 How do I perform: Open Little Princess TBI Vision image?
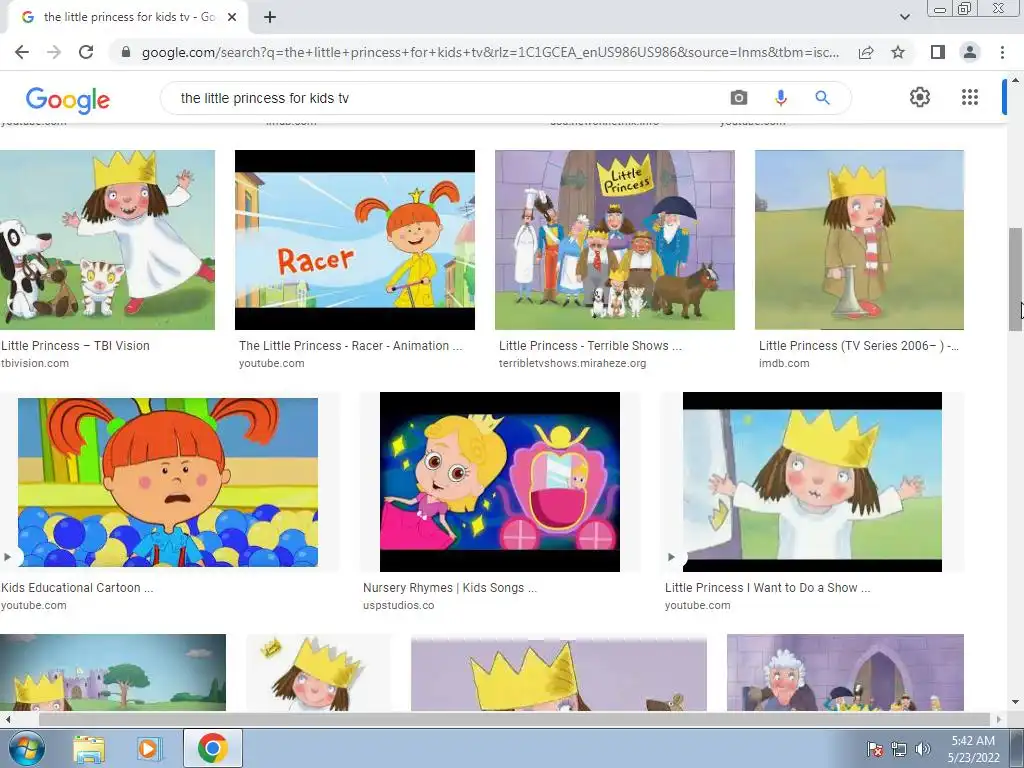click(107, 240)
